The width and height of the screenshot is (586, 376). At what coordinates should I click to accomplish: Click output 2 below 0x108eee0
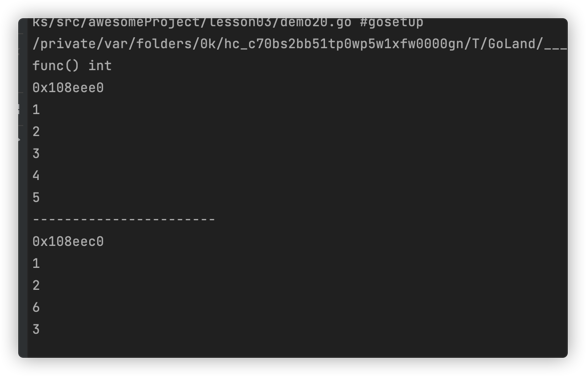(x=36, y=132)
